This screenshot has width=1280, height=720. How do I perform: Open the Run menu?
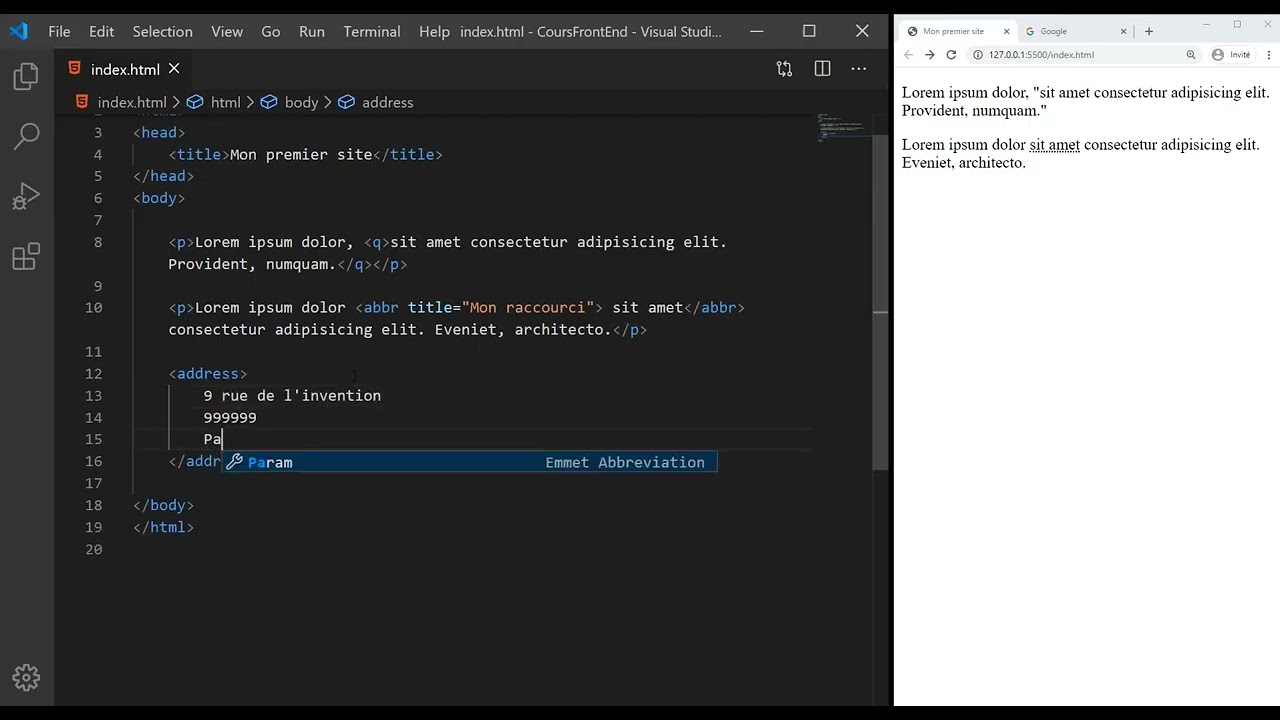pos(312,31)
